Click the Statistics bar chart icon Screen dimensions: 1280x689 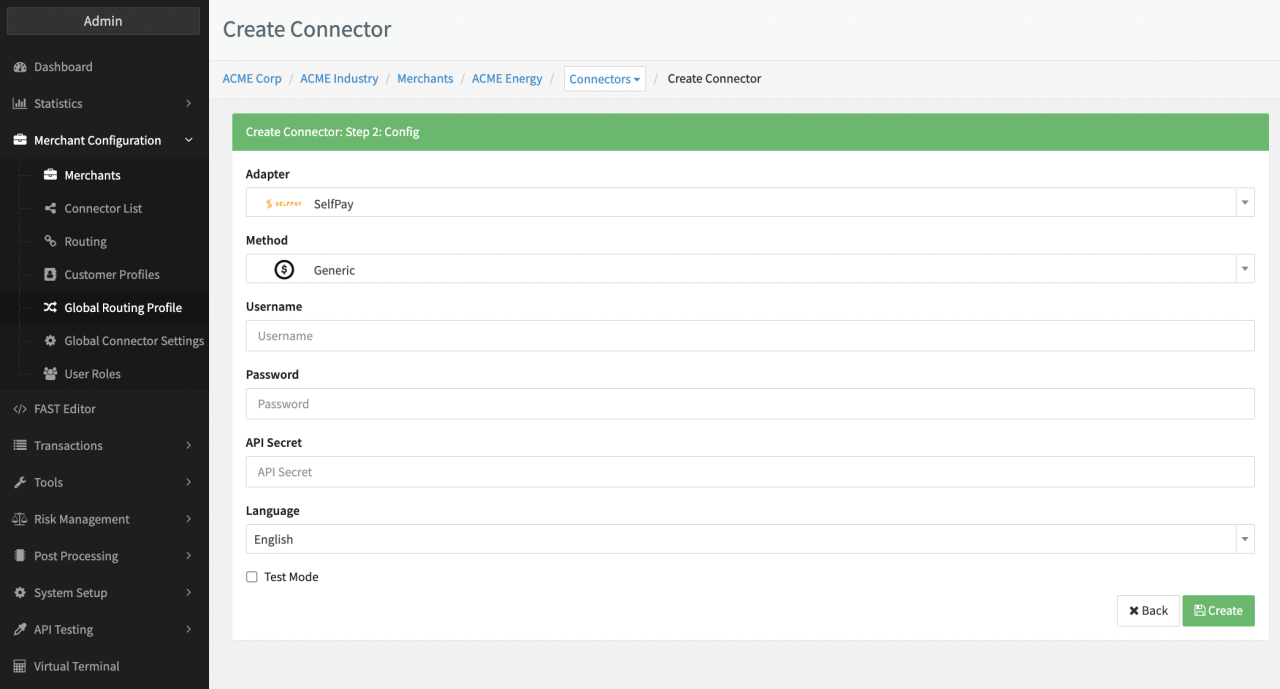[19, 104]
